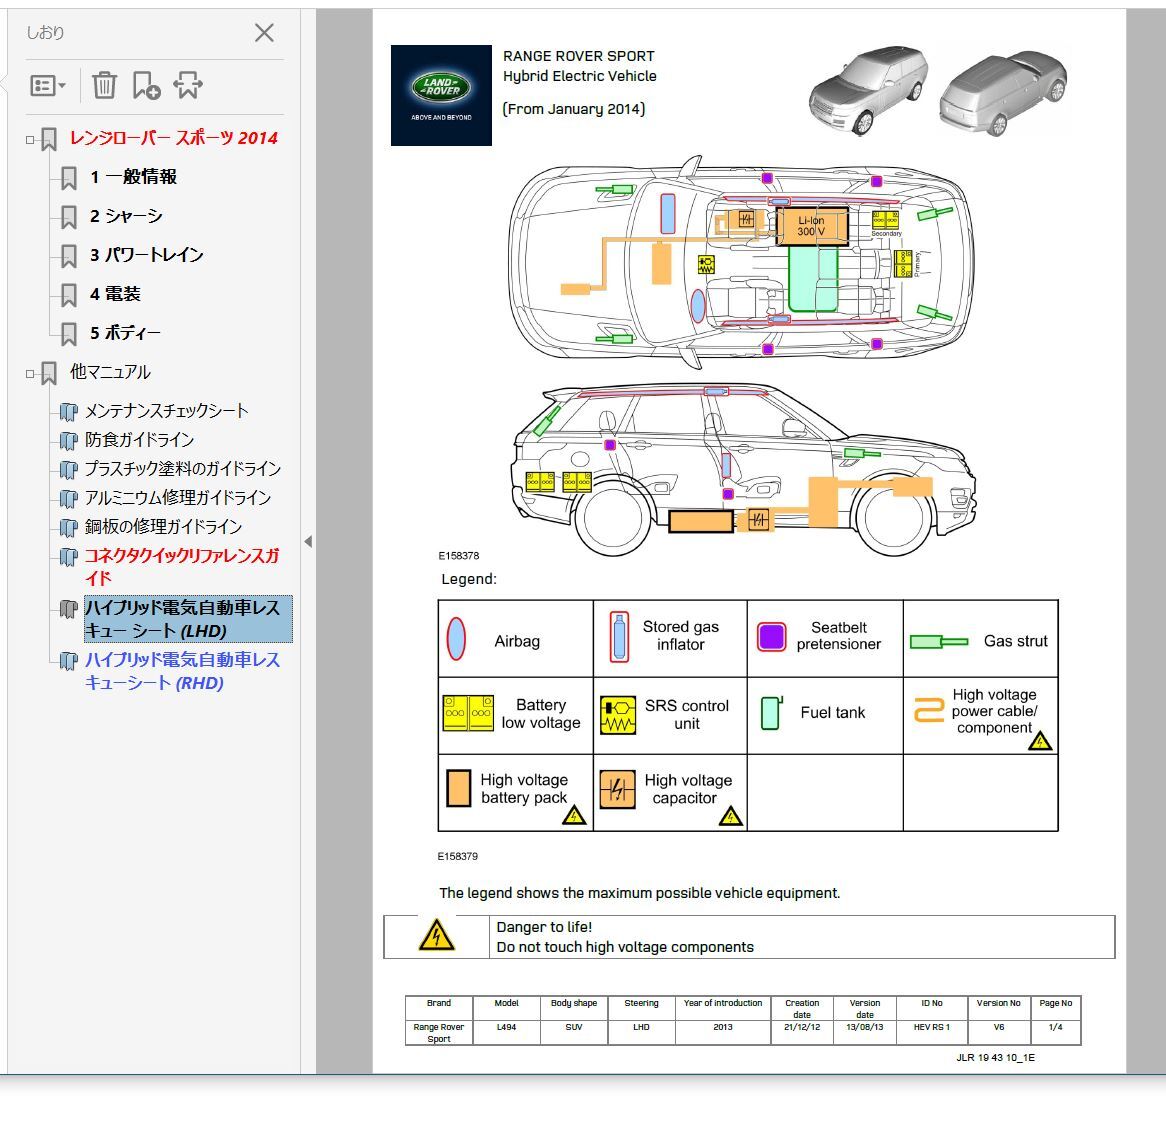Open プラスチック塗料のガイドライン bookmark
This screenshot has height=1123, width=1166.
pyautogui.click(x=183, y=469)
